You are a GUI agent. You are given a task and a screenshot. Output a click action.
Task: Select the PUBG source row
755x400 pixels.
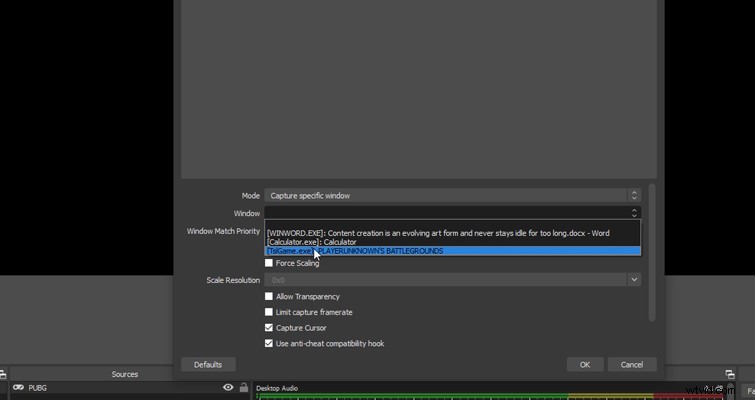[x=130, y=387]
